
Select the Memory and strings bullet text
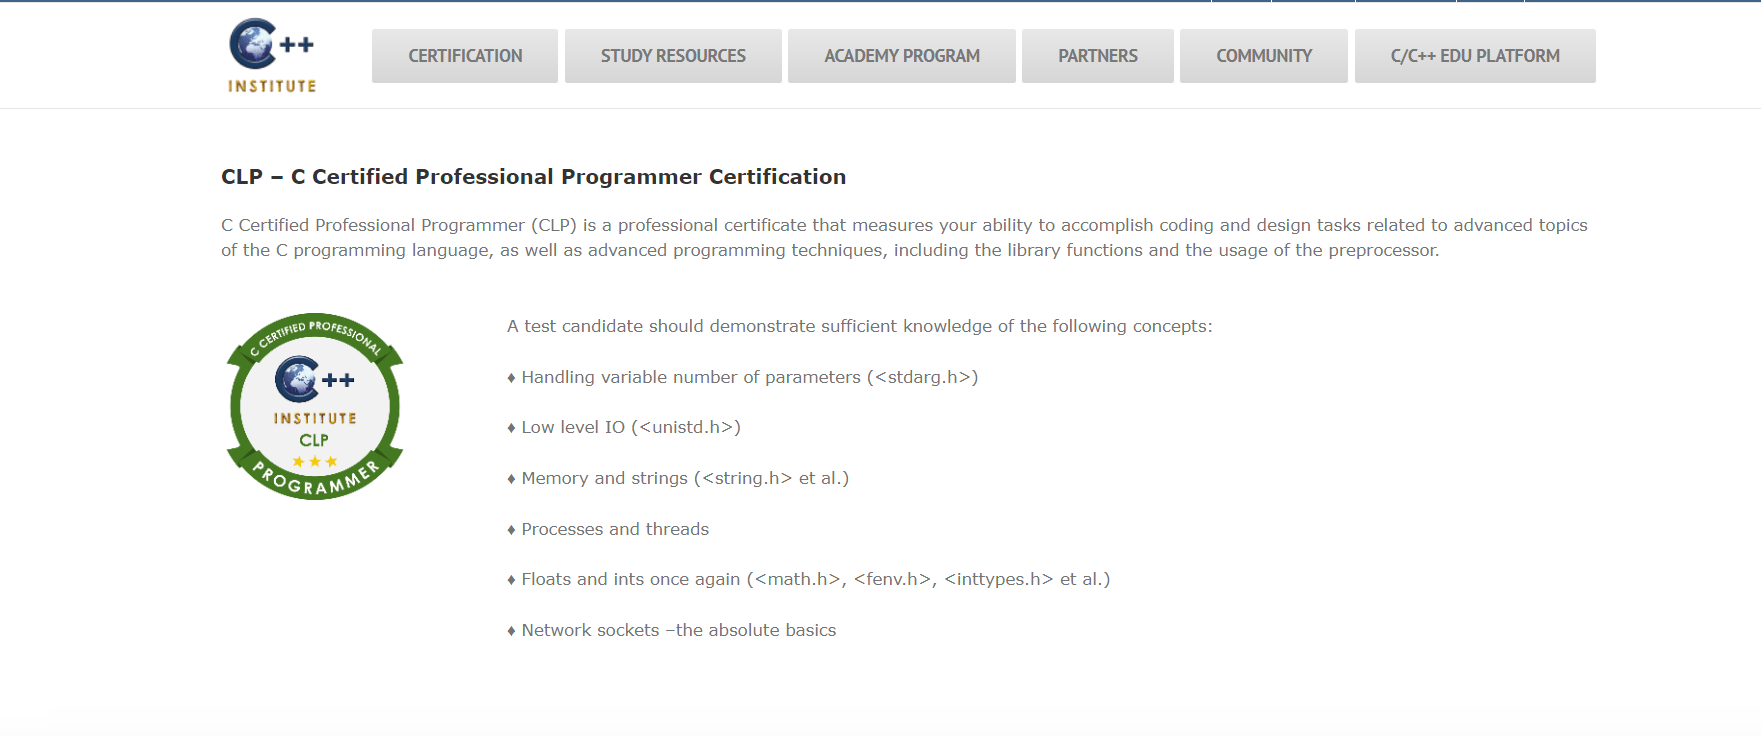click(677, 478)
